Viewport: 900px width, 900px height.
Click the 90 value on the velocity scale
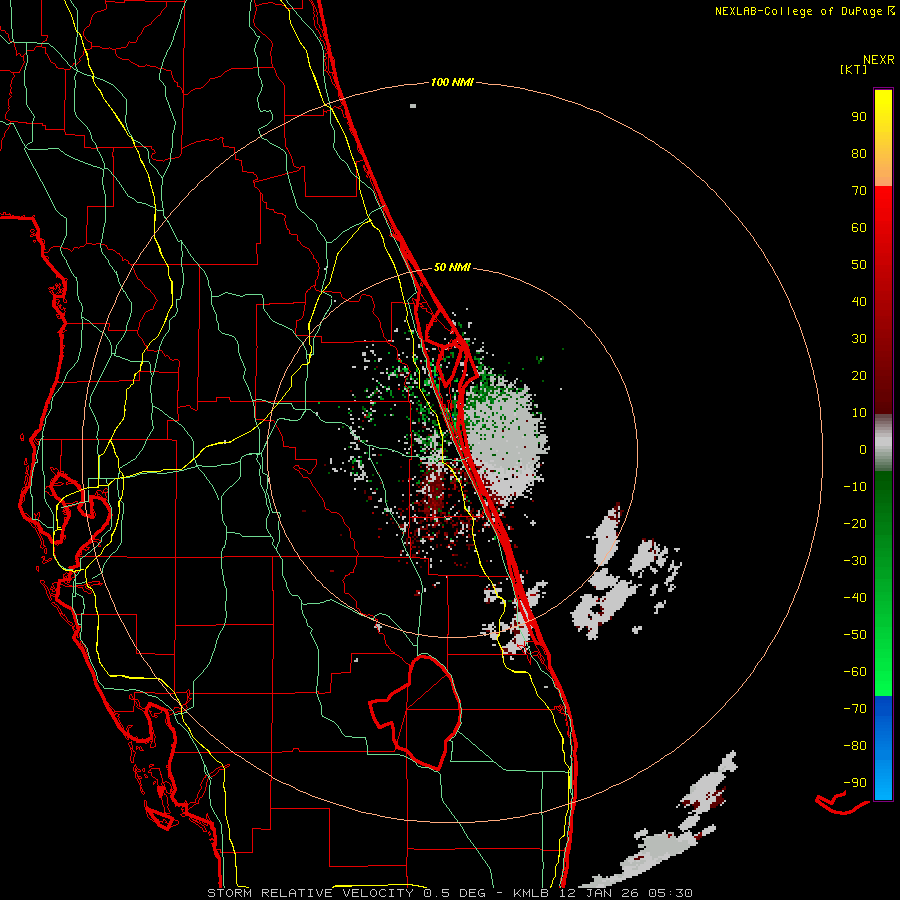859,117
